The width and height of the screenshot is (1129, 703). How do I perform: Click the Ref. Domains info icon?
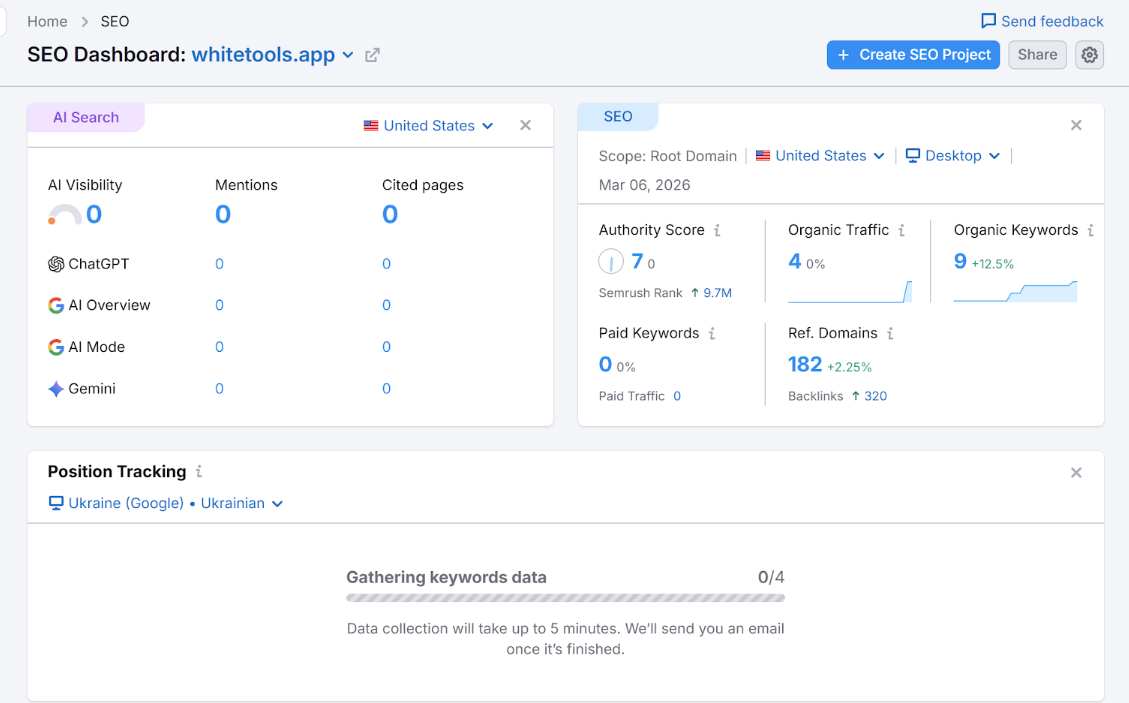pyautogui.click(x=890, y=333)
